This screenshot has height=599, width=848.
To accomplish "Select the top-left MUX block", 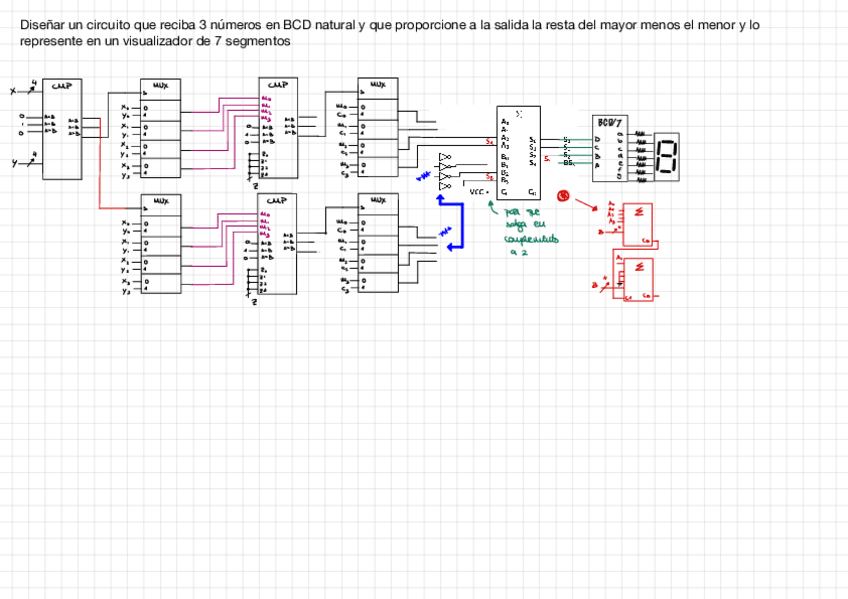I will point(161,131).
